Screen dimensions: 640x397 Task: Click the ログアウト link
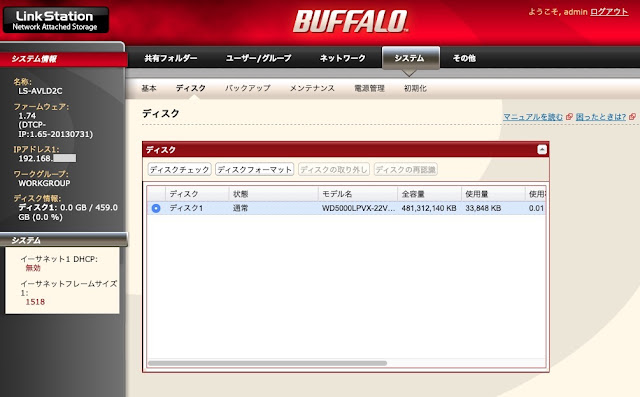[x=609, y=12]
